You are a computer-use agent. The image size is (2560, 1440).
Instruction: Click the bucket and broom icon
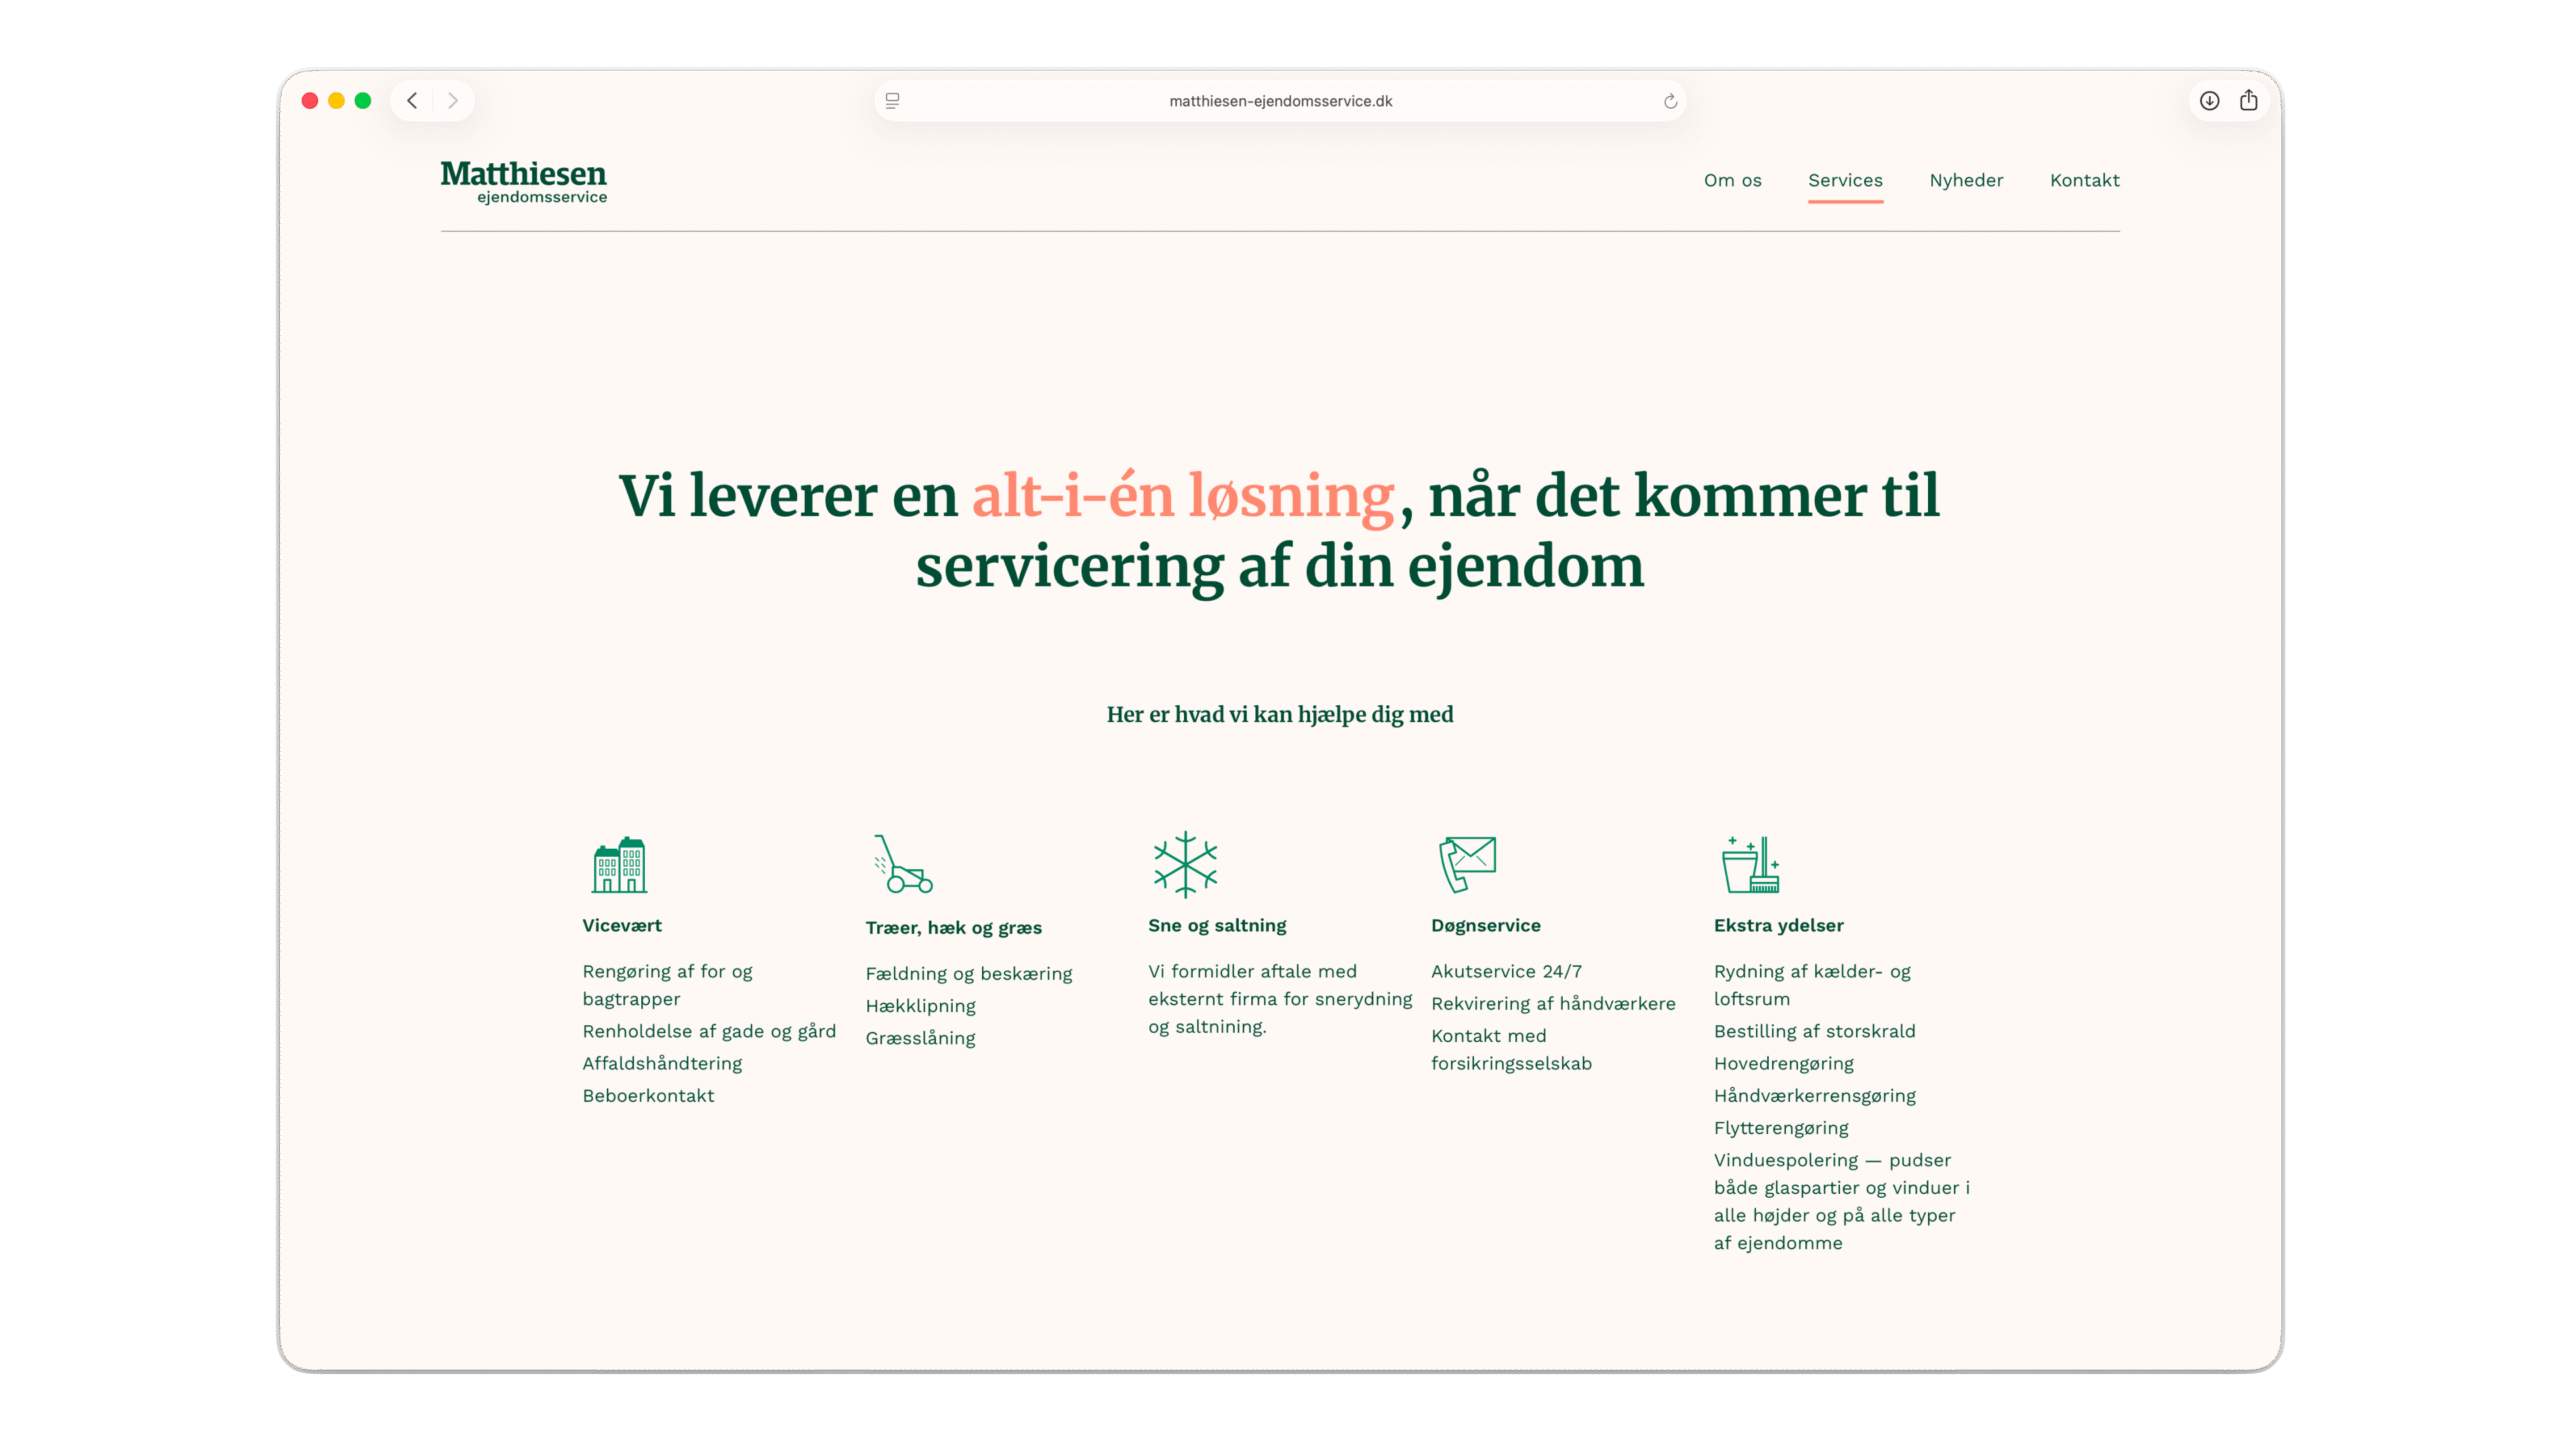click(x=1751, y=865)
